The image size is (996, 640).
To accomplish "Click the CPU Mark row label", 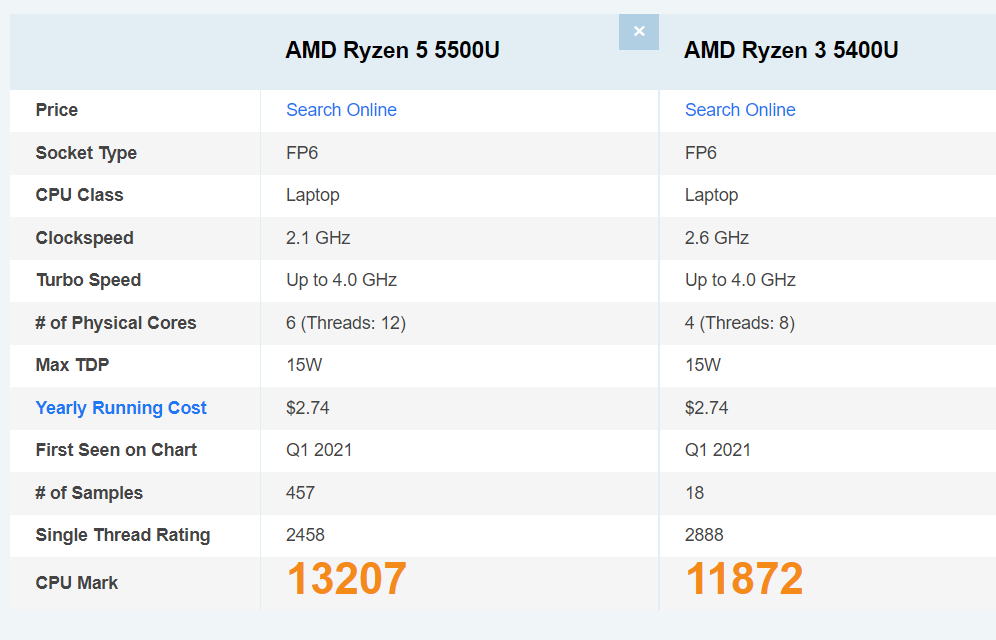I will click(x=77, y=583).
